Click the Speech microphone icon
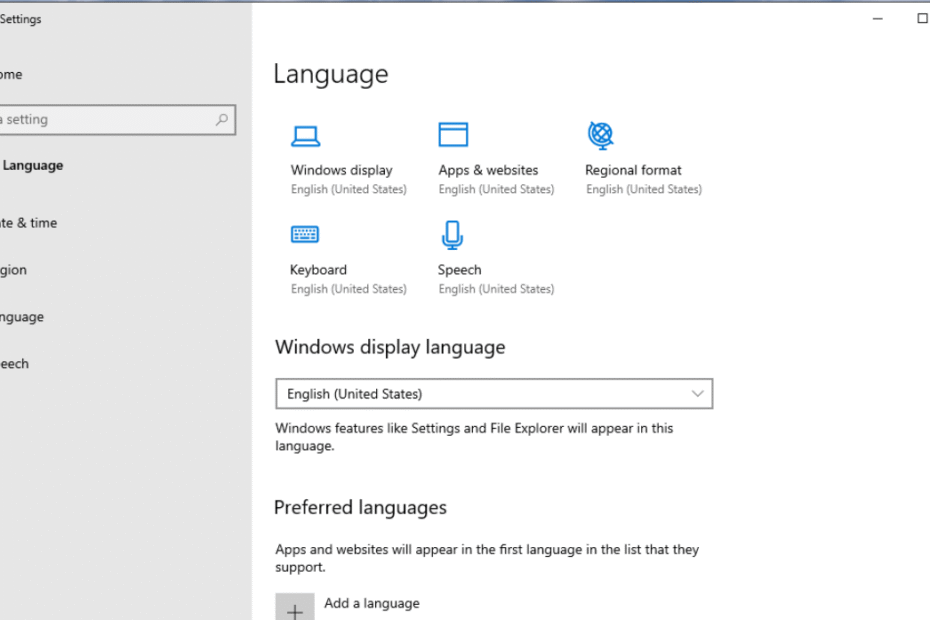Viewport: 930px width, 620px height. coord(453,235)
